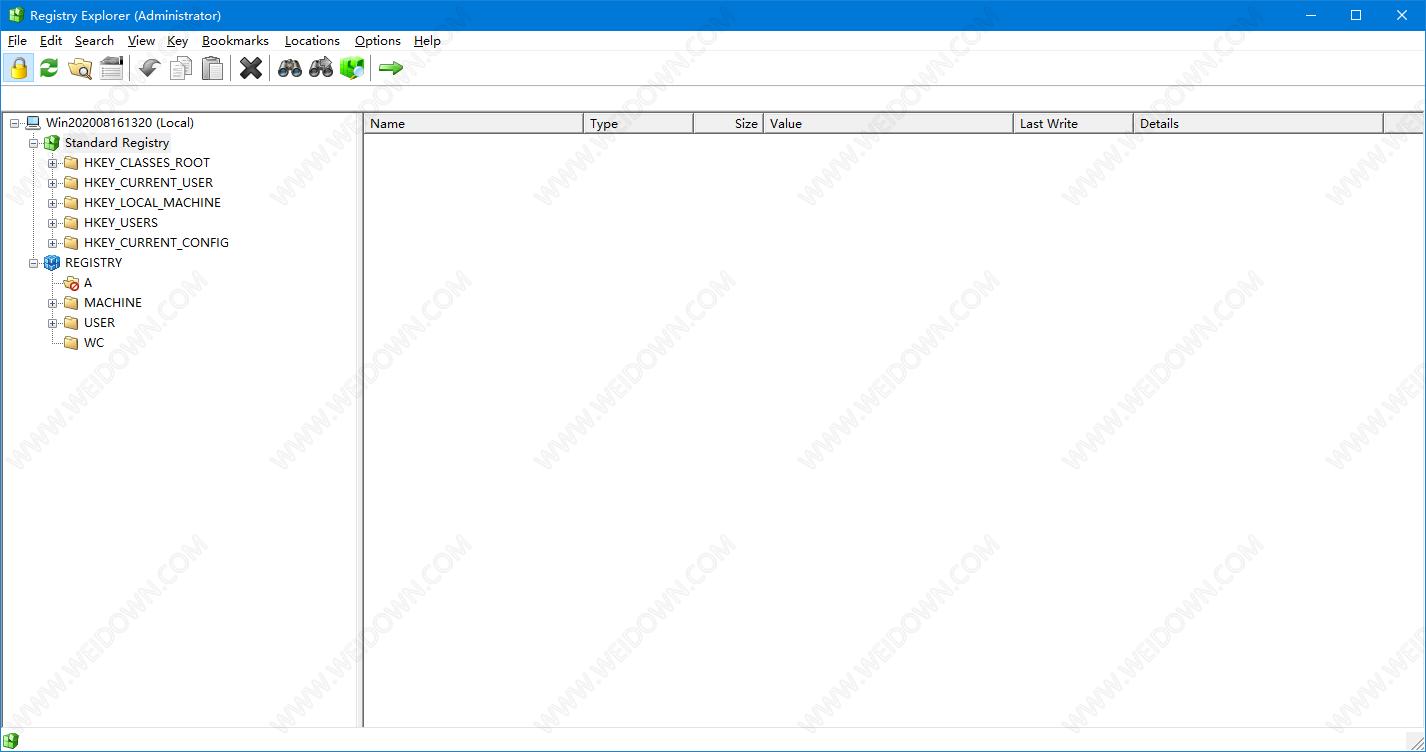
Task: Collapse the Standard Registry node
Action: (x=34, y=143)
